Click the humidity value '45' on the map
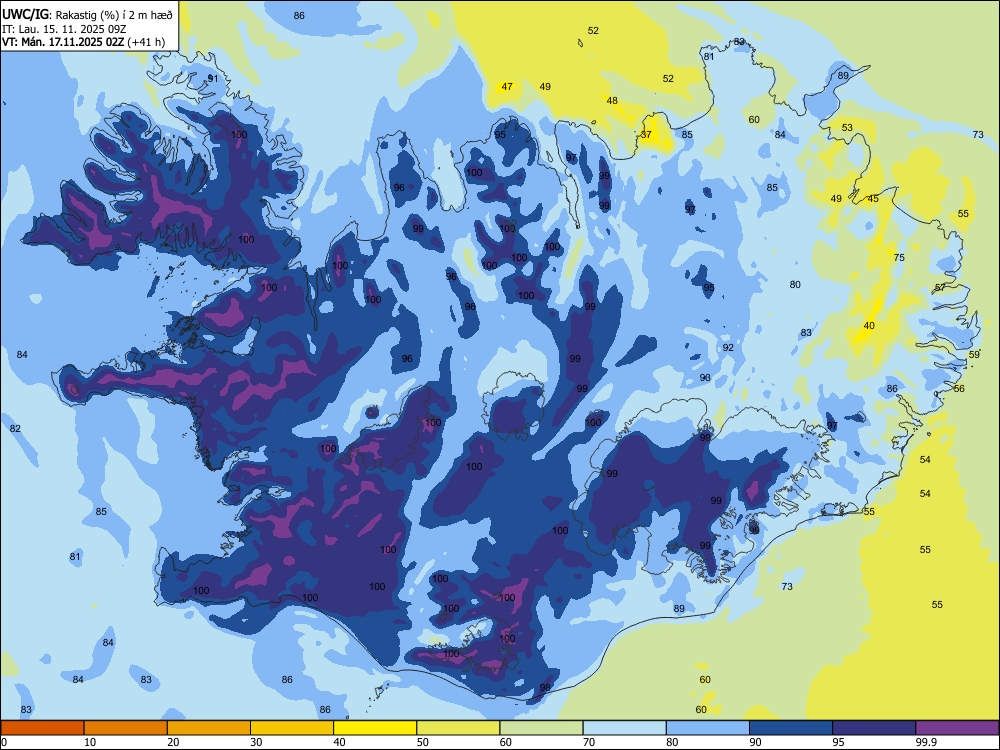Screen dimensions: 1000x750 tap(873, 199)
